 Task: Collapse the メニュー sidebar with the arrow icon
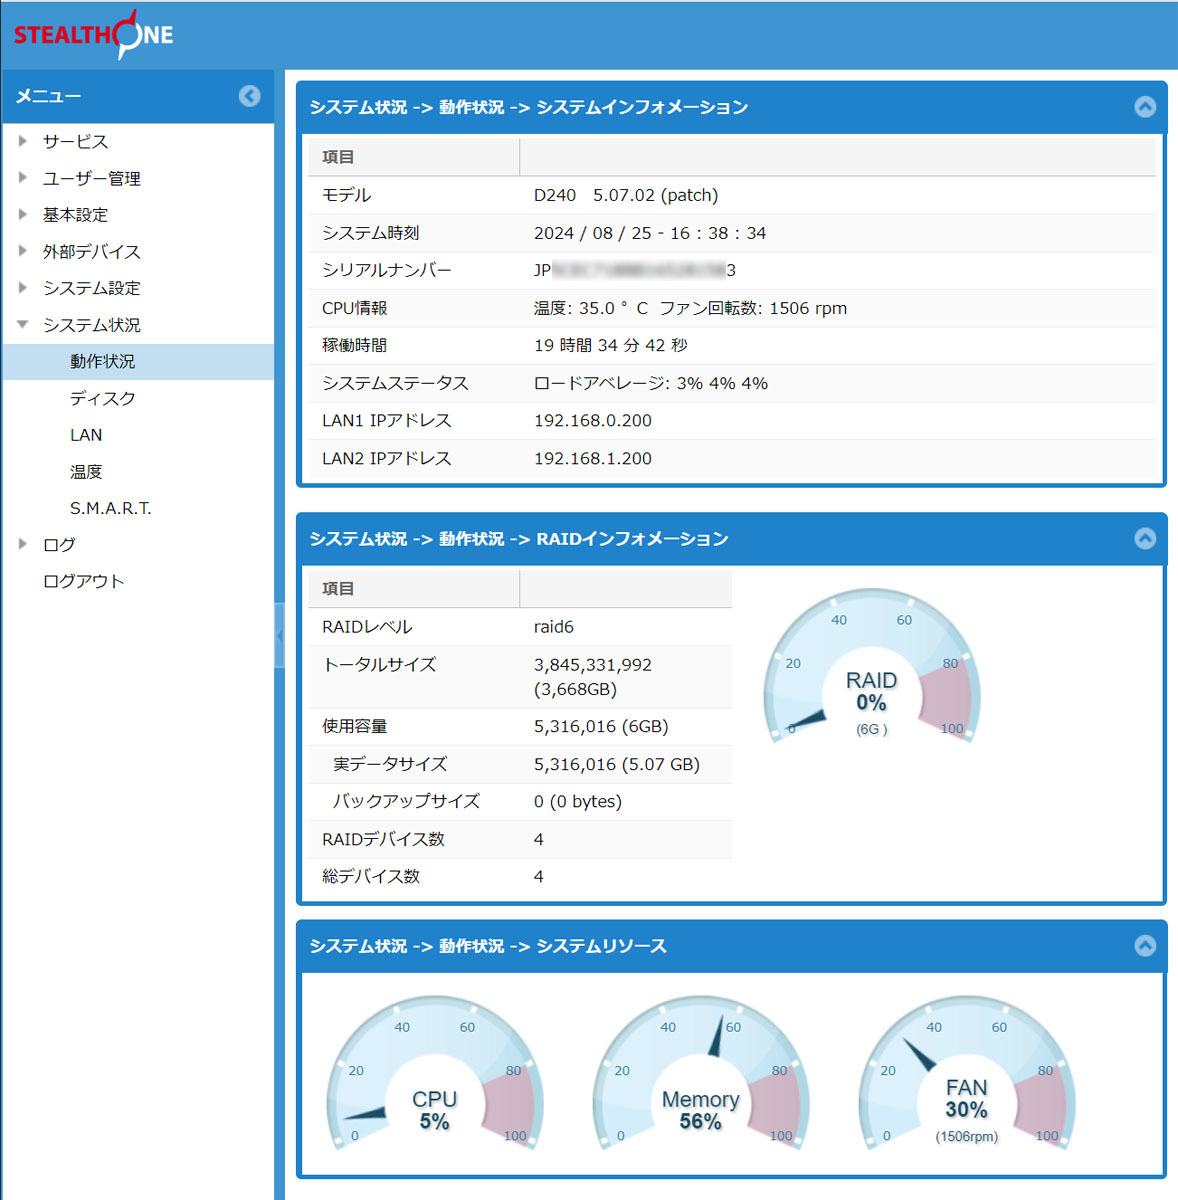click(x=249, y=96)
